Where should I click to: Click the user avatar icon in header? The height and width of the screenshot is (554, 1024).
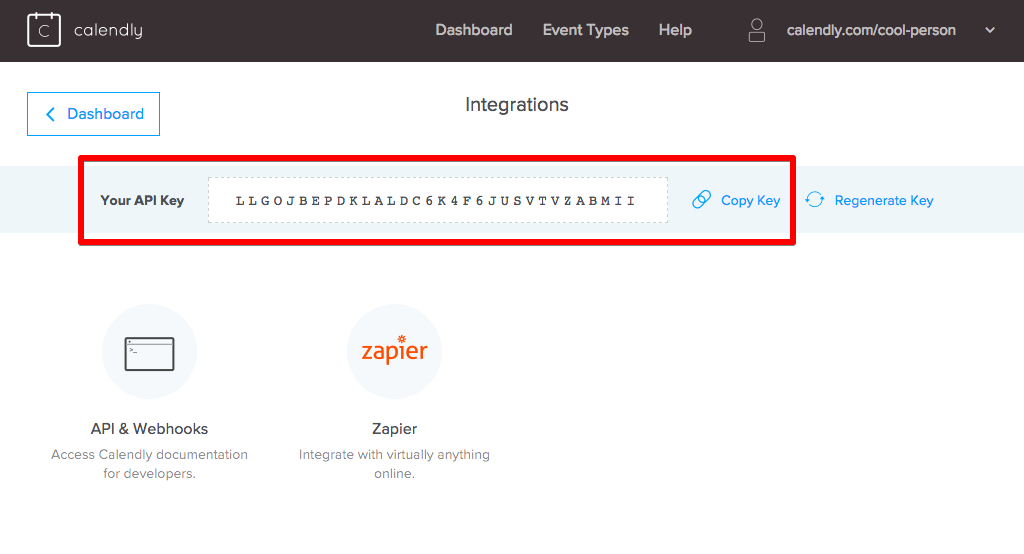[756, 30]
